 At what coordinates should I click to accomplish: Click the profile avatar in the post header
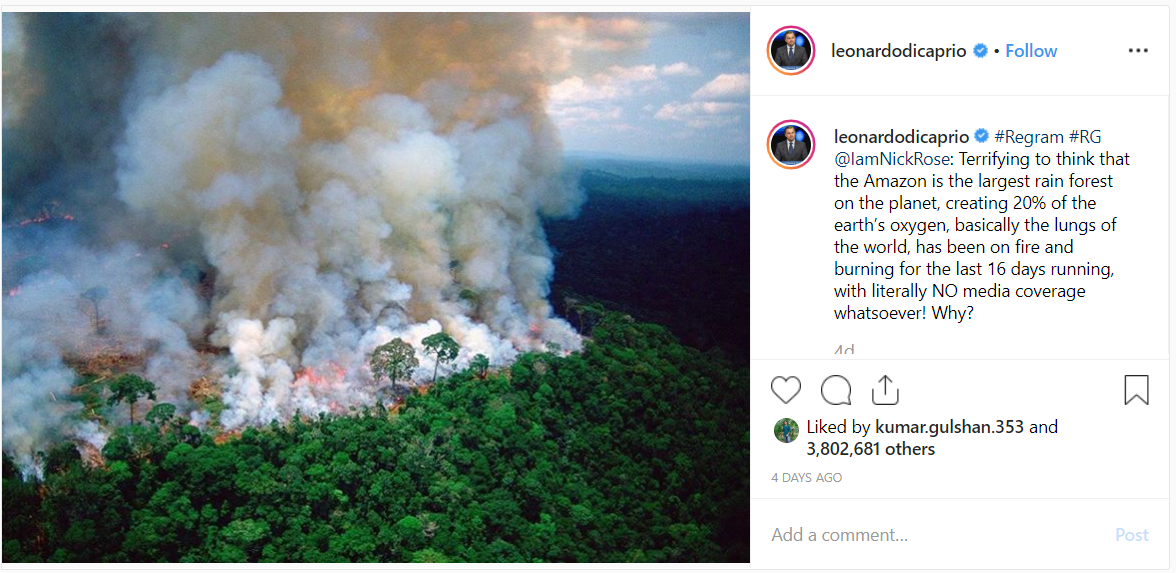[791, 51]
